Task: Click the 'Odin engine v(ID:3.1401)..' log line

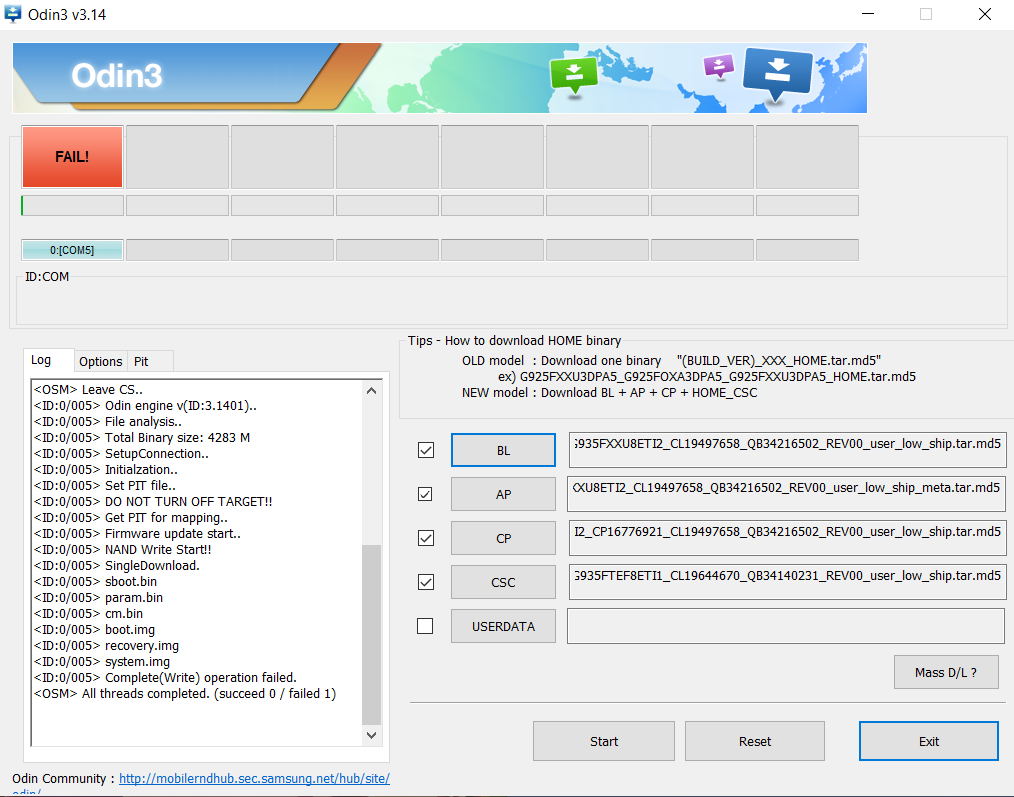Action: coord(146,406)
